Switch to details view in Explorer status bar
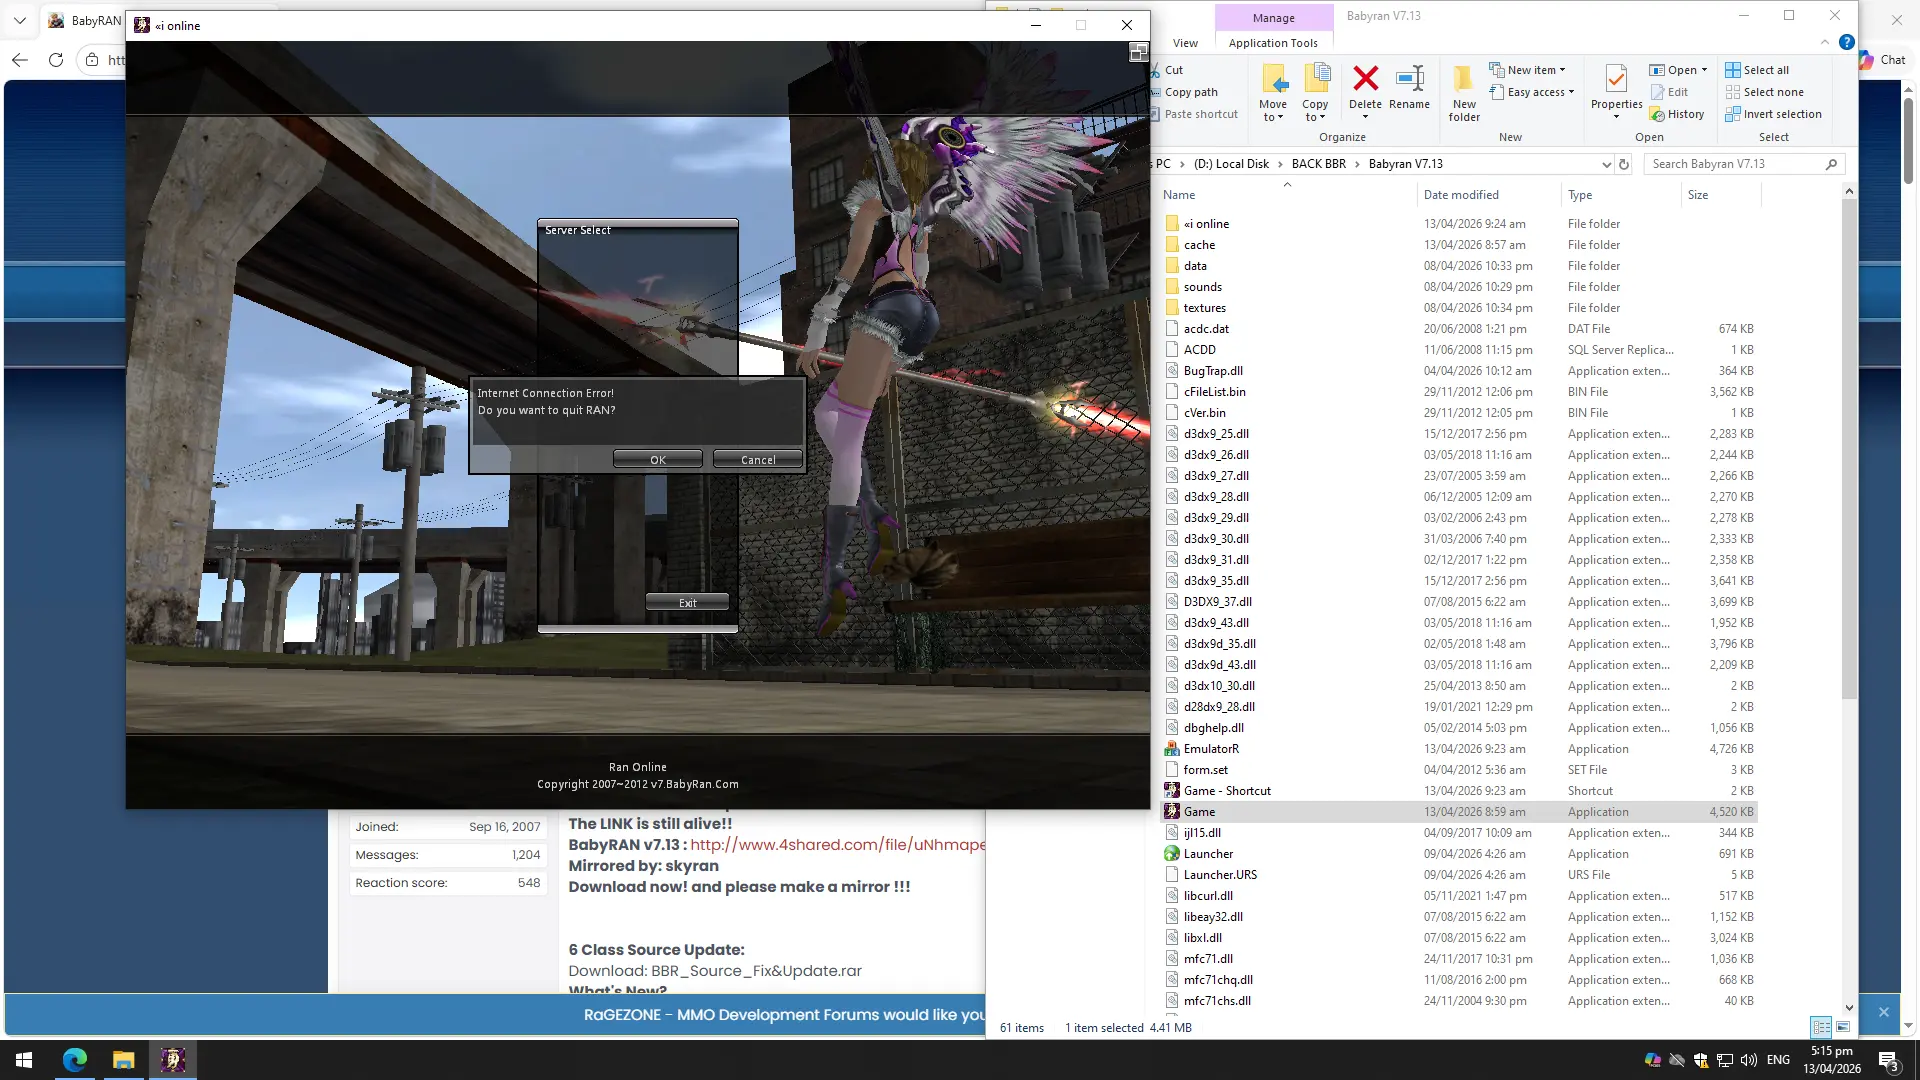Image resolution: width=1920 pixels, height=1080 pixels. point(1821,1027)
